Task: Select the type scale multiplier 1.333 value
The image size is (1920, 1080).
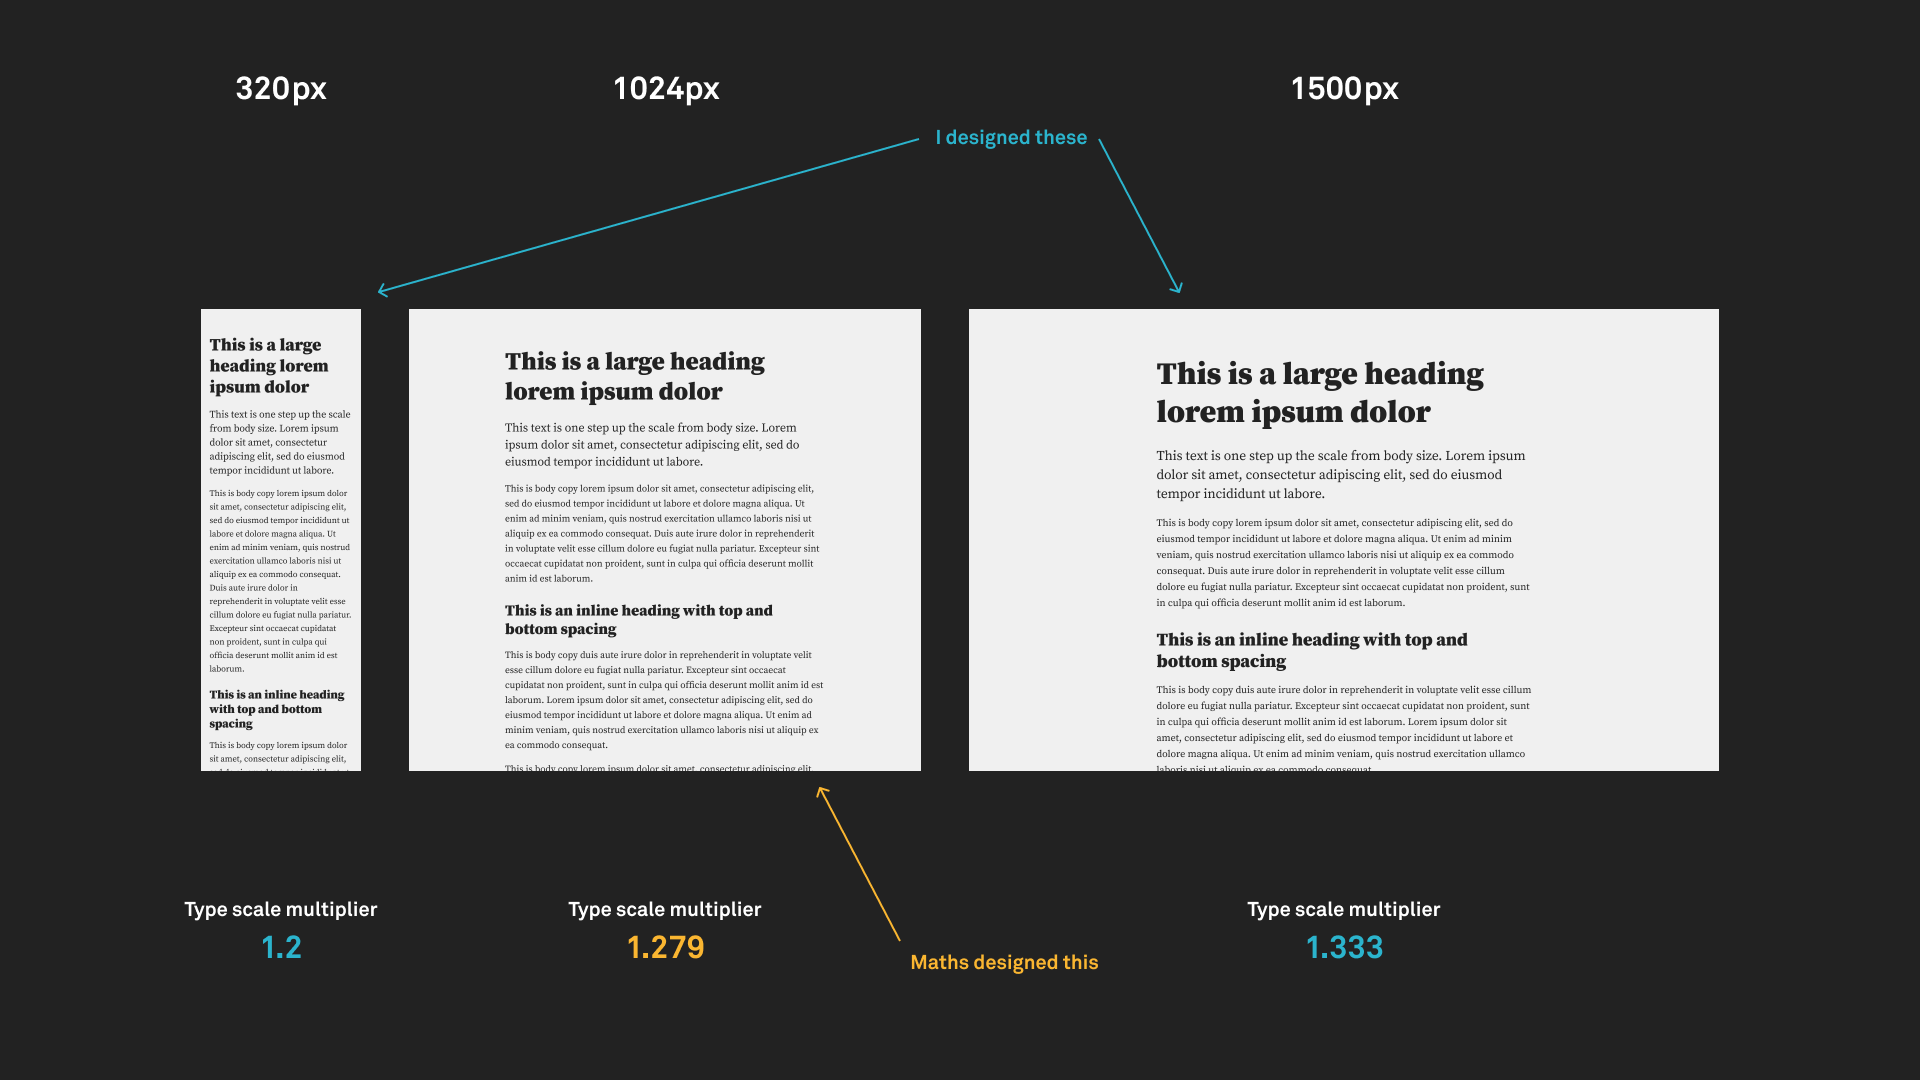Action: pos(1344,947)
